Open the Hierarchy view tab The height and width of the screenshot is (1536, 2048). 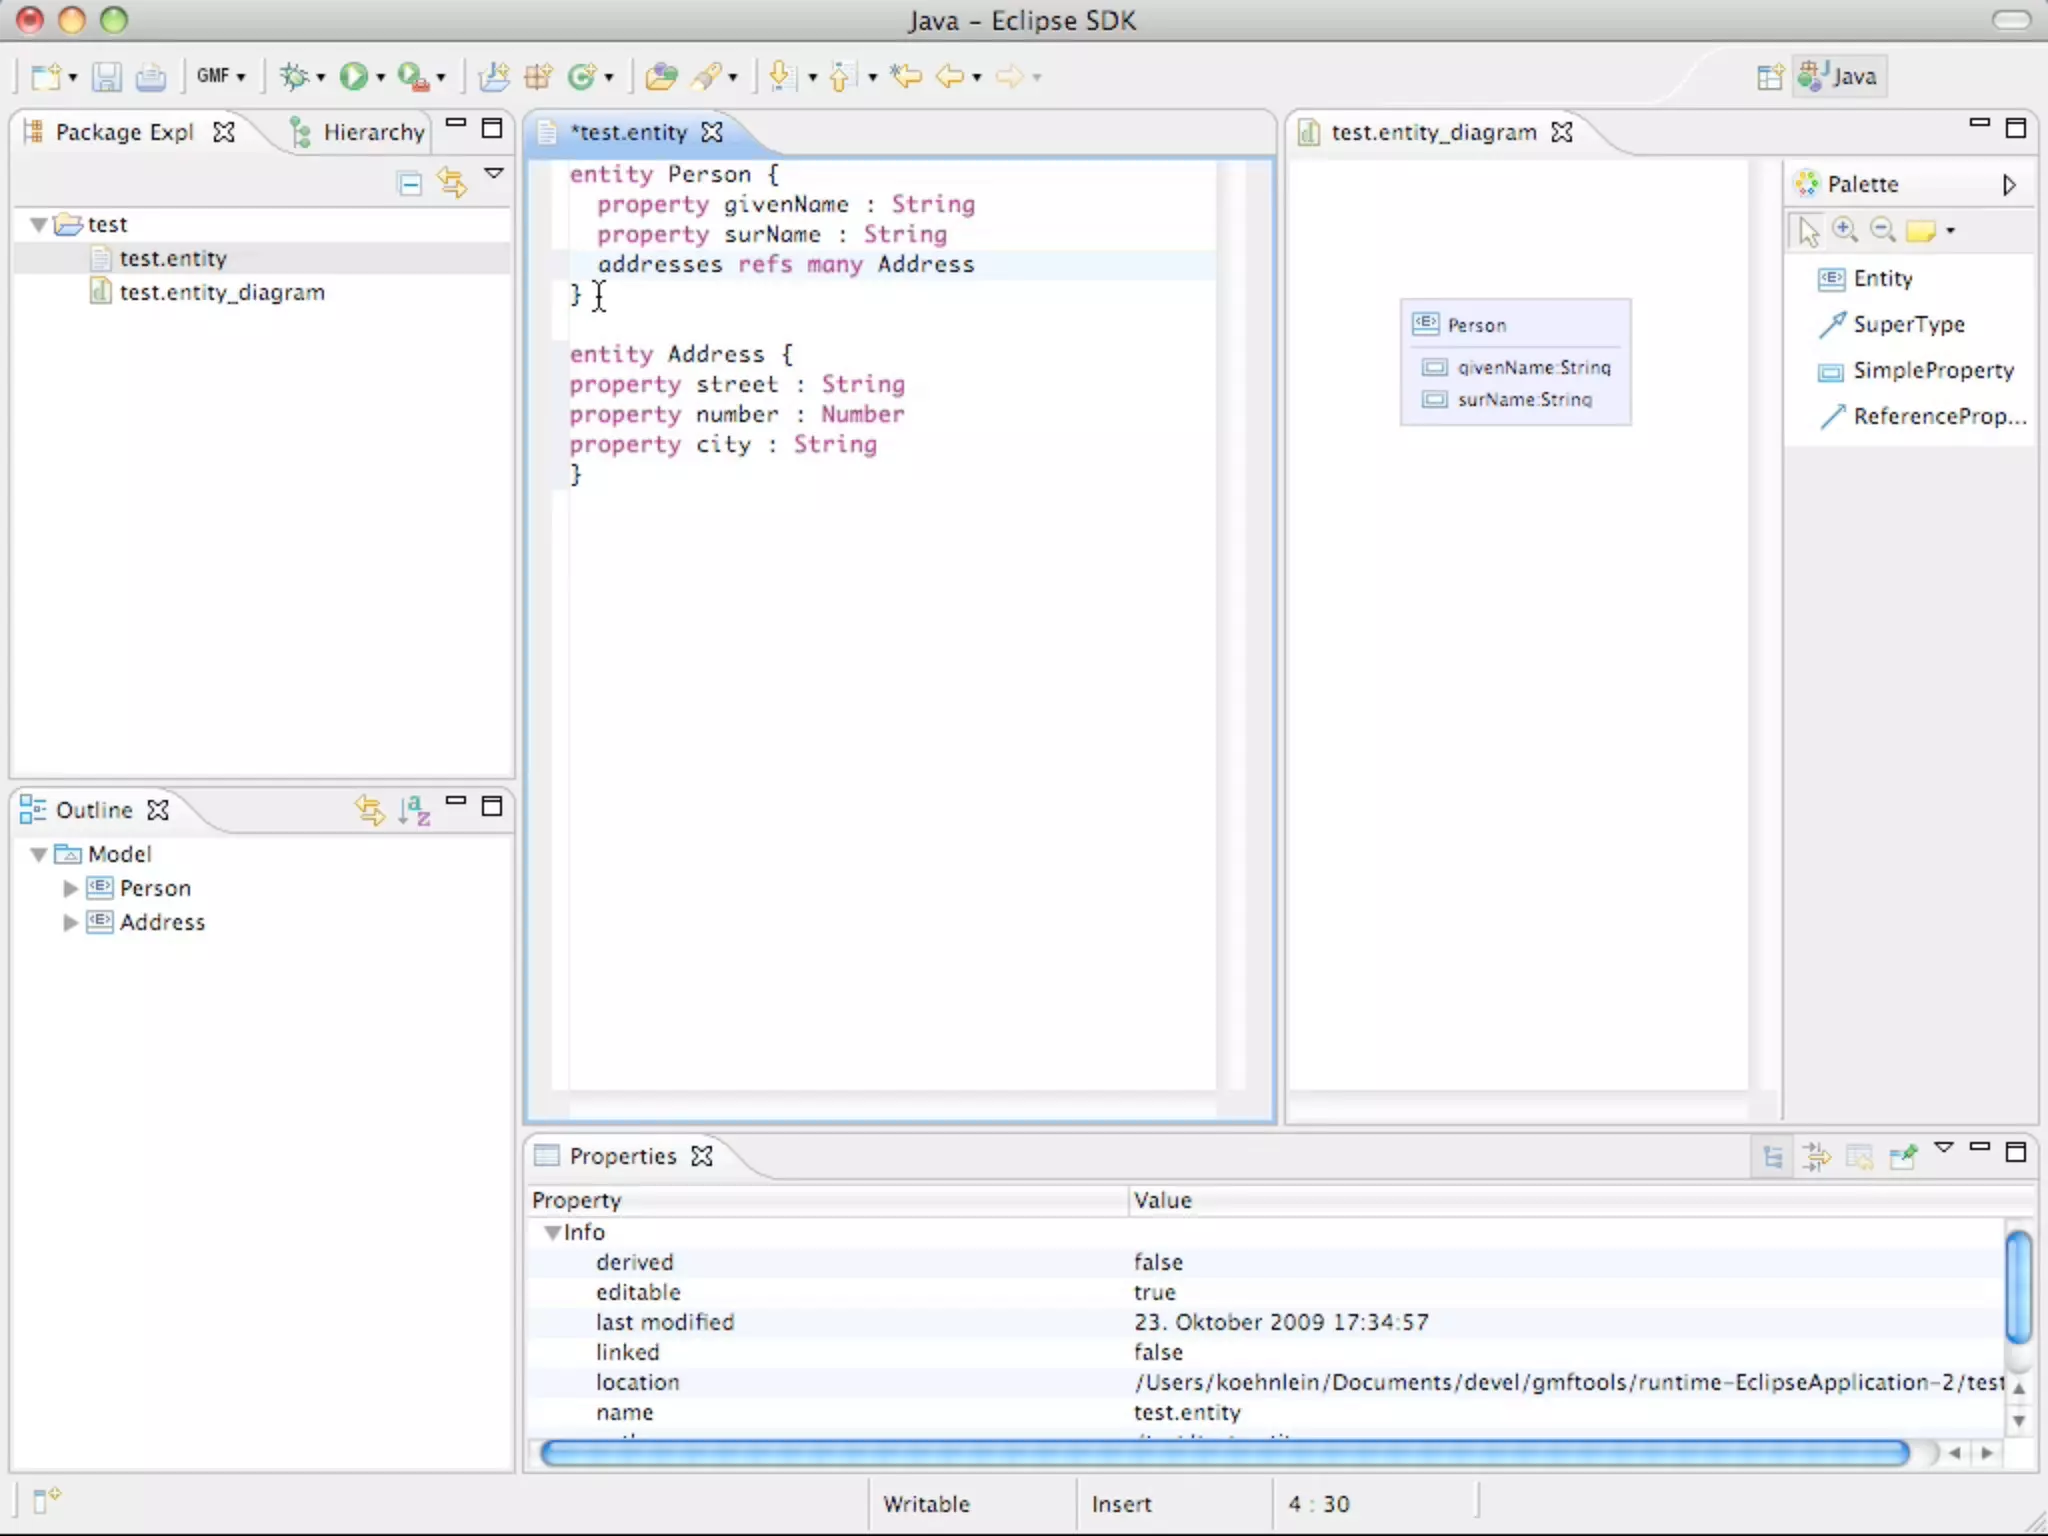(x=372, y=133)
